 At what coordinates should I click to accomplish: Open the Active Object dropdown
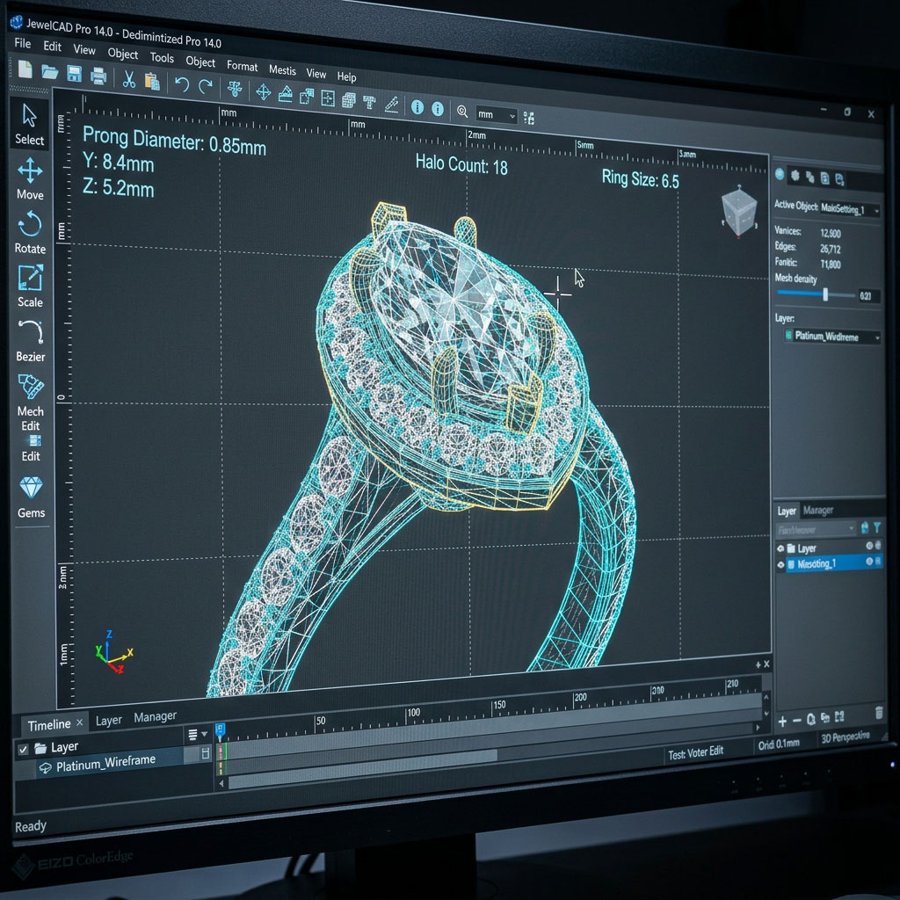[x=850, y=209]
